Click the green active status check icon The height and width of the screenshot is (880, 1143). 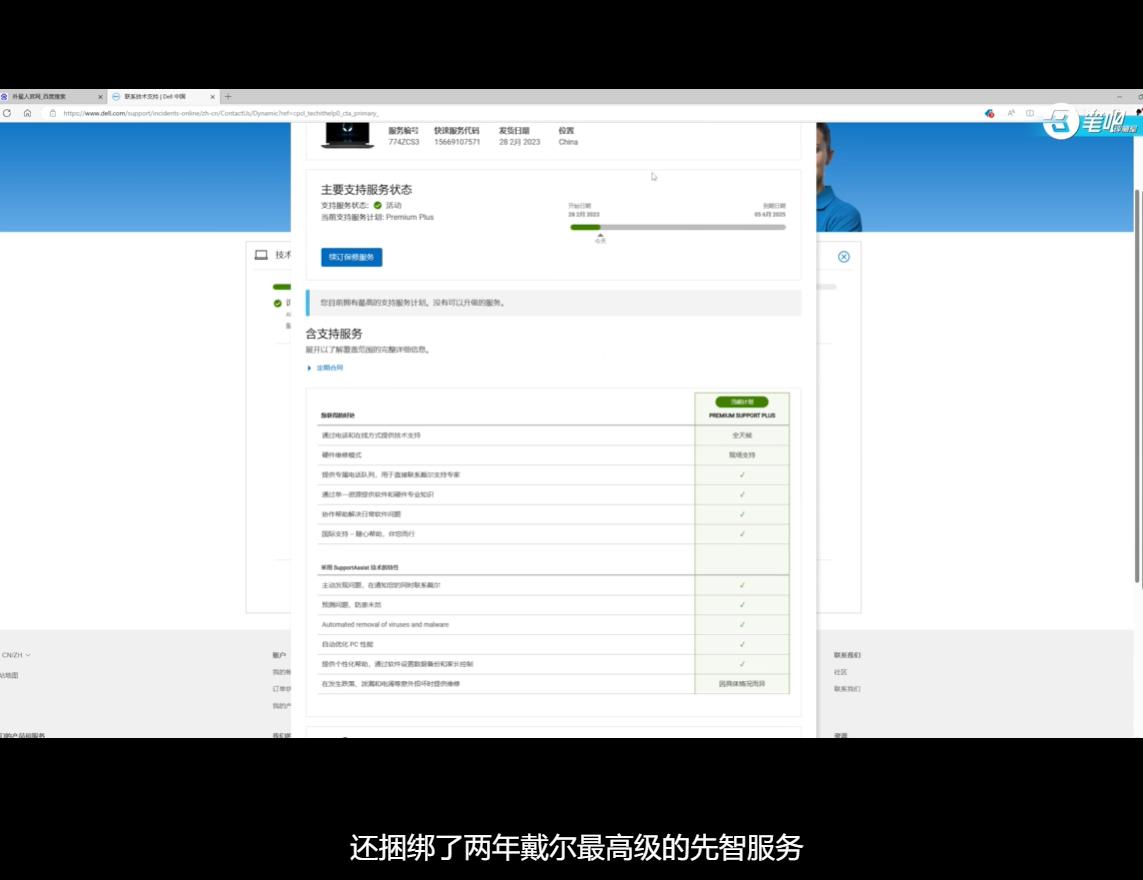378,206
